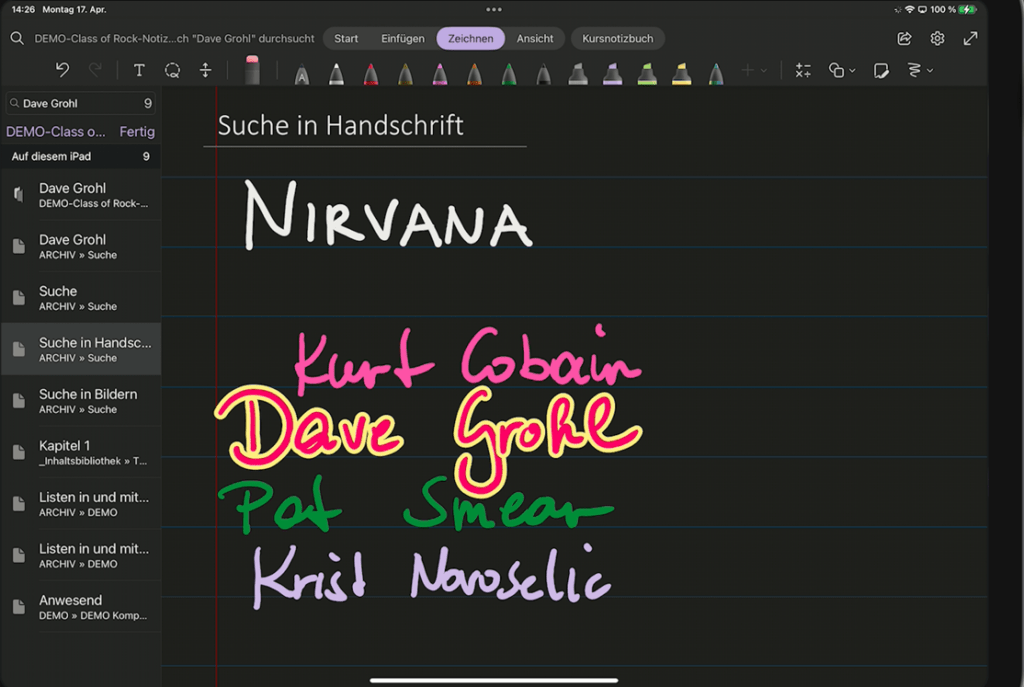Expand the shapes dropdown chevron
Screen dimensions: 1024x687
852,71
